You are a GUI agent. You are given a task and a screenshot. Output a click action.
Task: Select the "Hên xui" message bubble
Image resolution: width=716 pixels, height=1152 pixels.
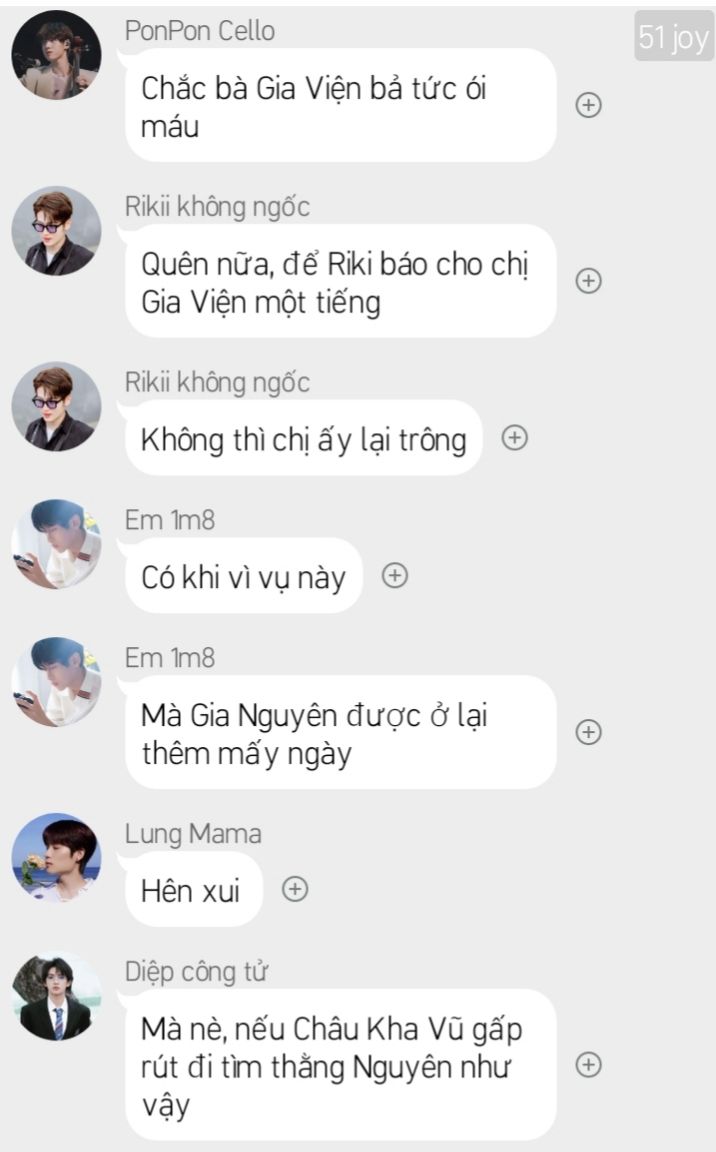pos(194,890)
